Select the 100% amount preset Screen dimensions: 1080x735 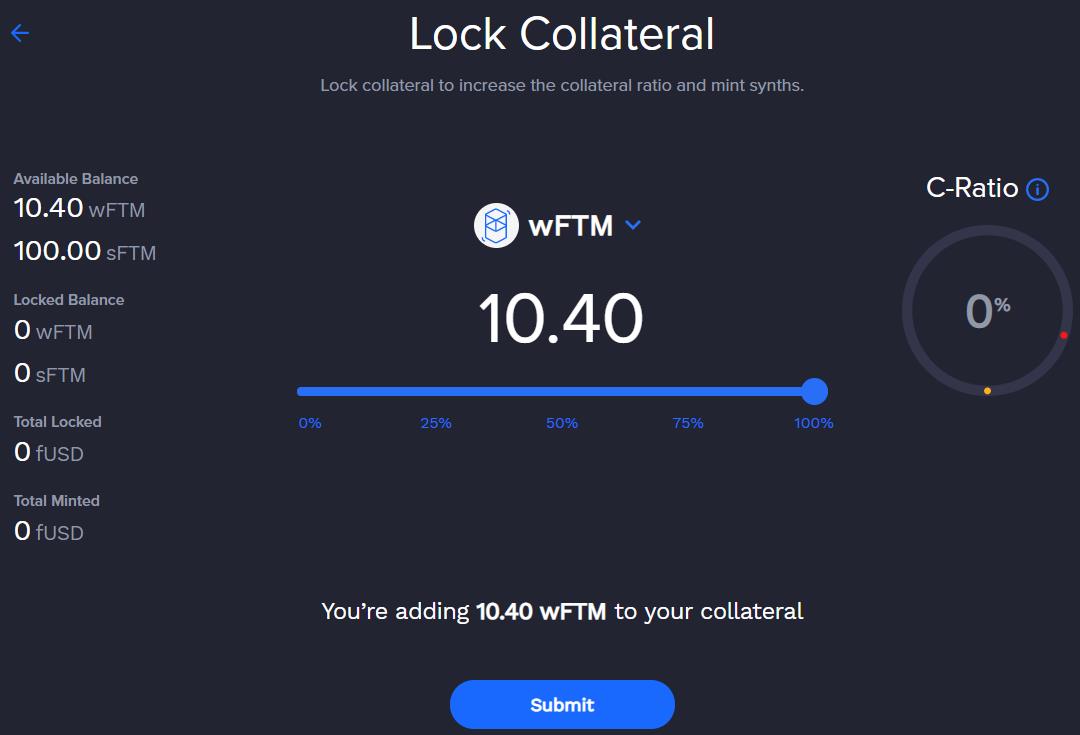point(814,423)
